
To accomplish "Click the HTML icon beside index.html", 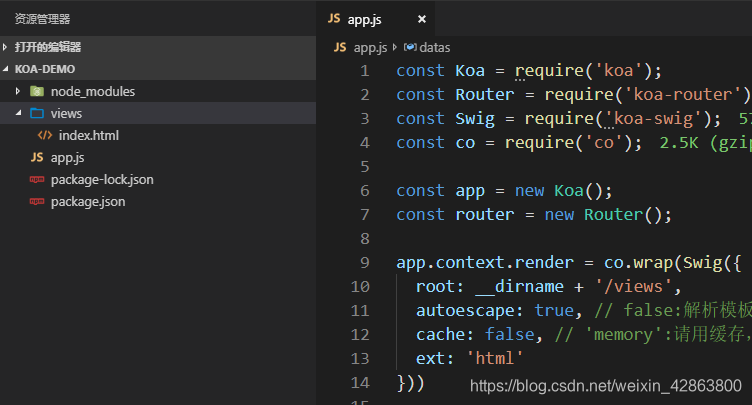I will (x=45, y=135).
